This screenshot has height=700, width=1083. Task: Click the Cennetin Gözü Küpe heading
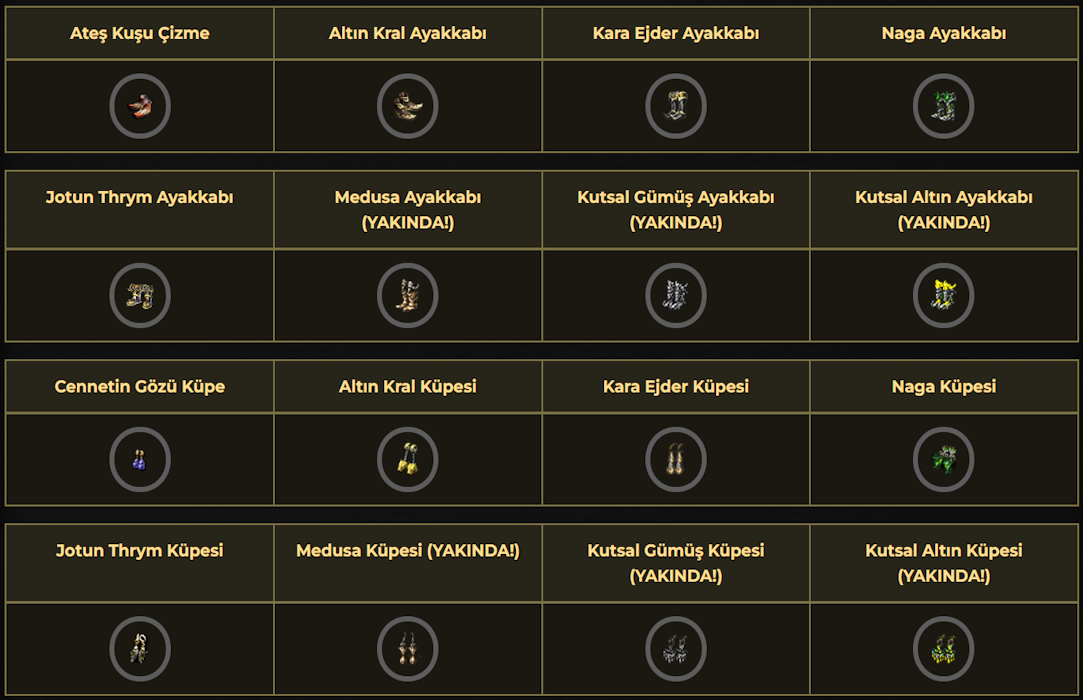point(140,386)
